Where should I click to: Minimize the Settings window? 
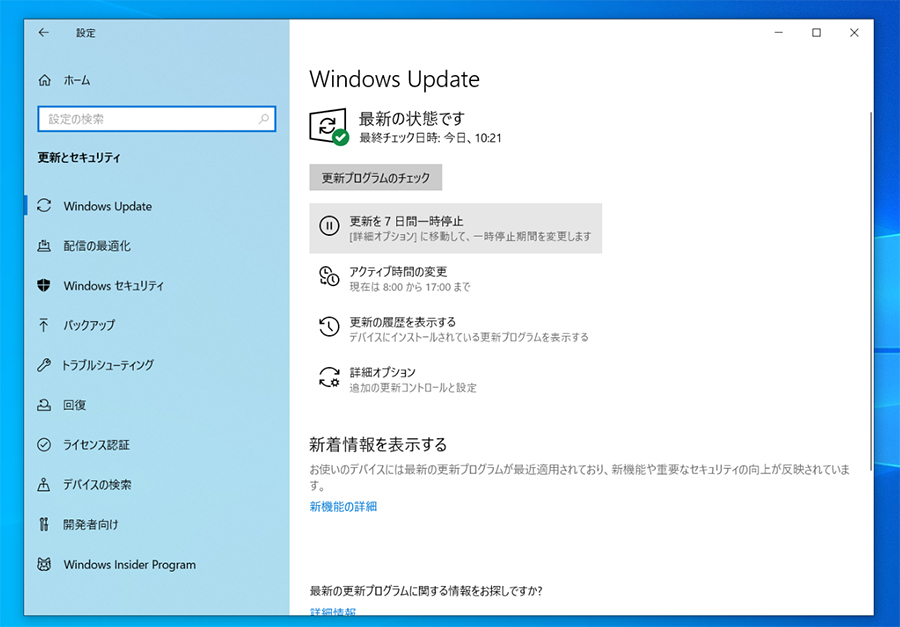point(779,33)
